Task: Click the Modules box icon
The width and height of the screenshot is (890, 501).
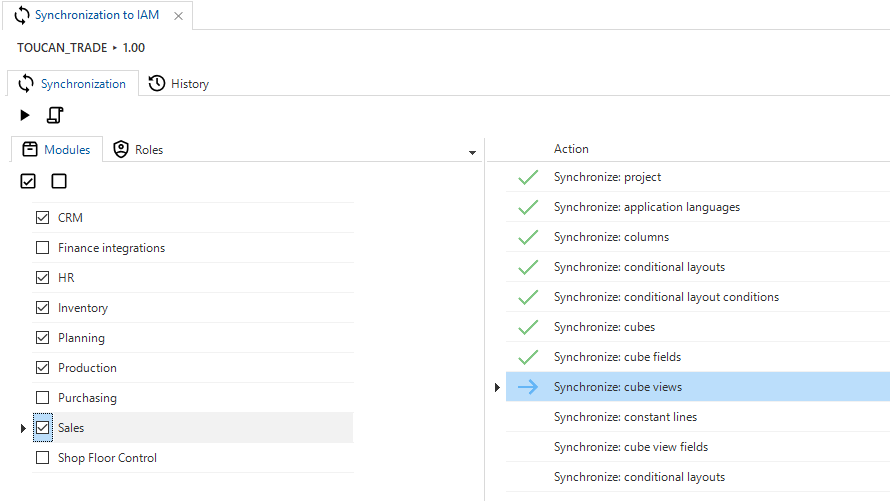Action: point(30,149)
